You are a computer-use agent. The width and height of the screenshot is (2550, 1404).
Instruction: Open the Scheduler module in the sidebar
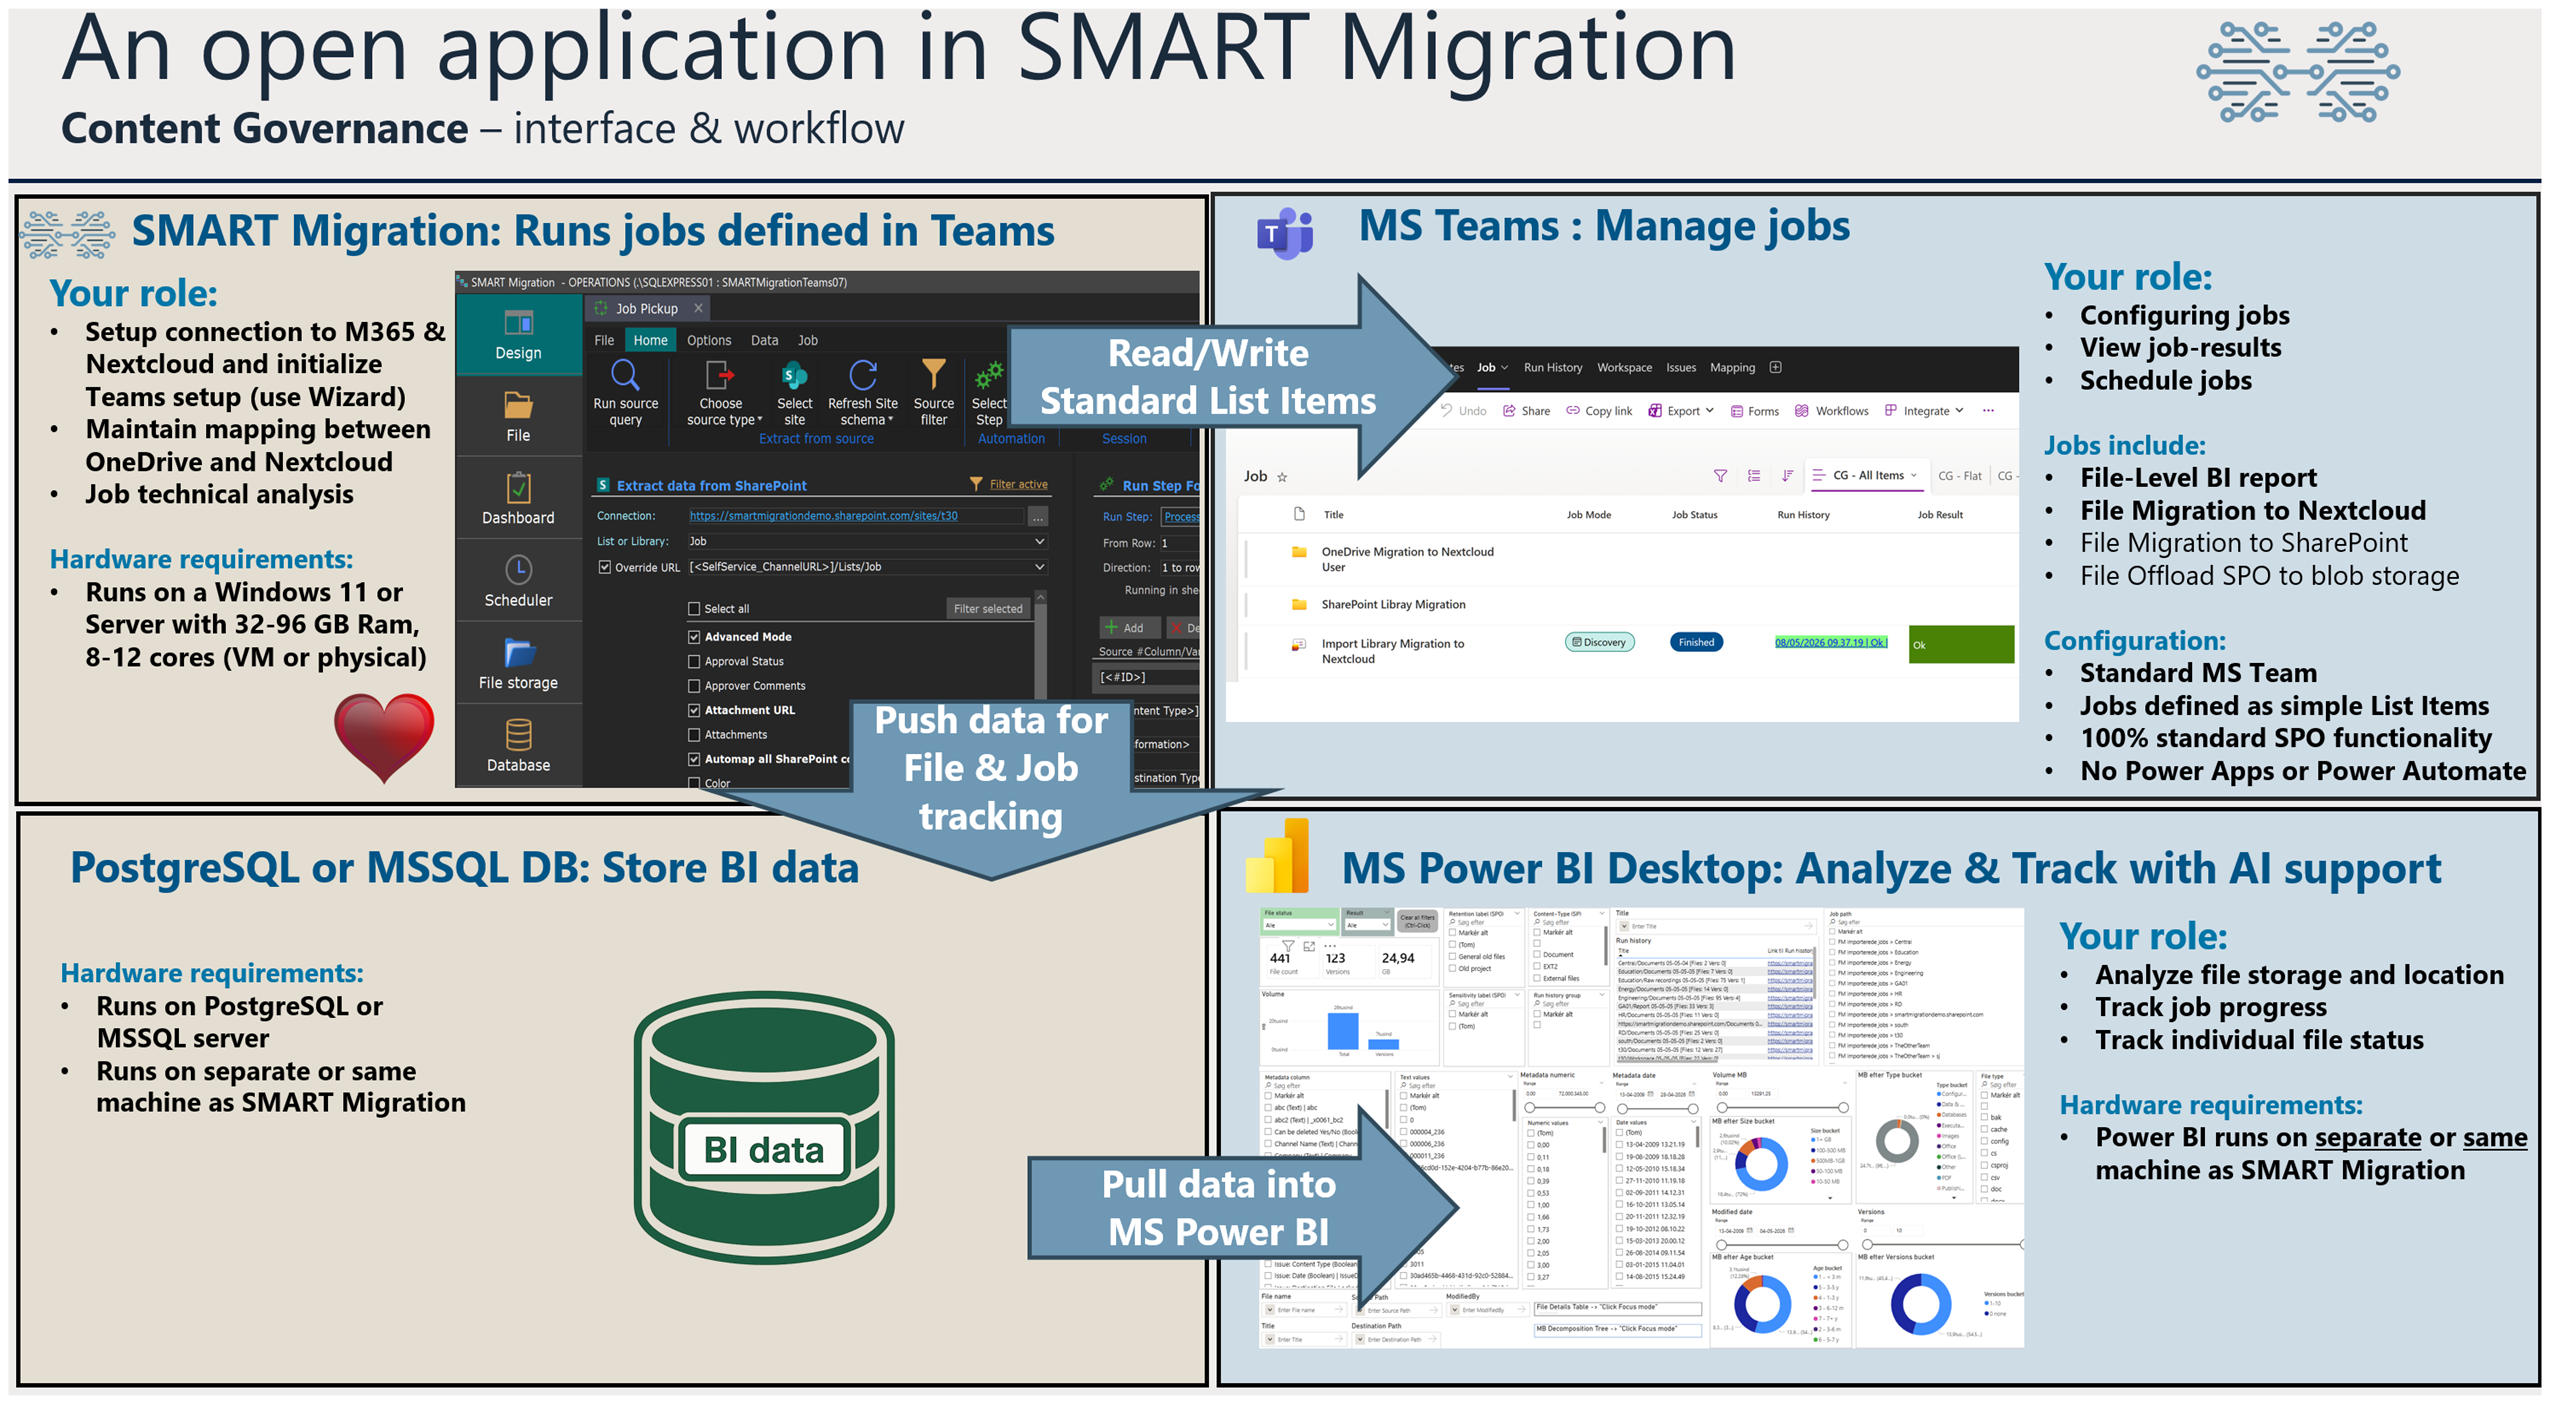coord(518,582)
